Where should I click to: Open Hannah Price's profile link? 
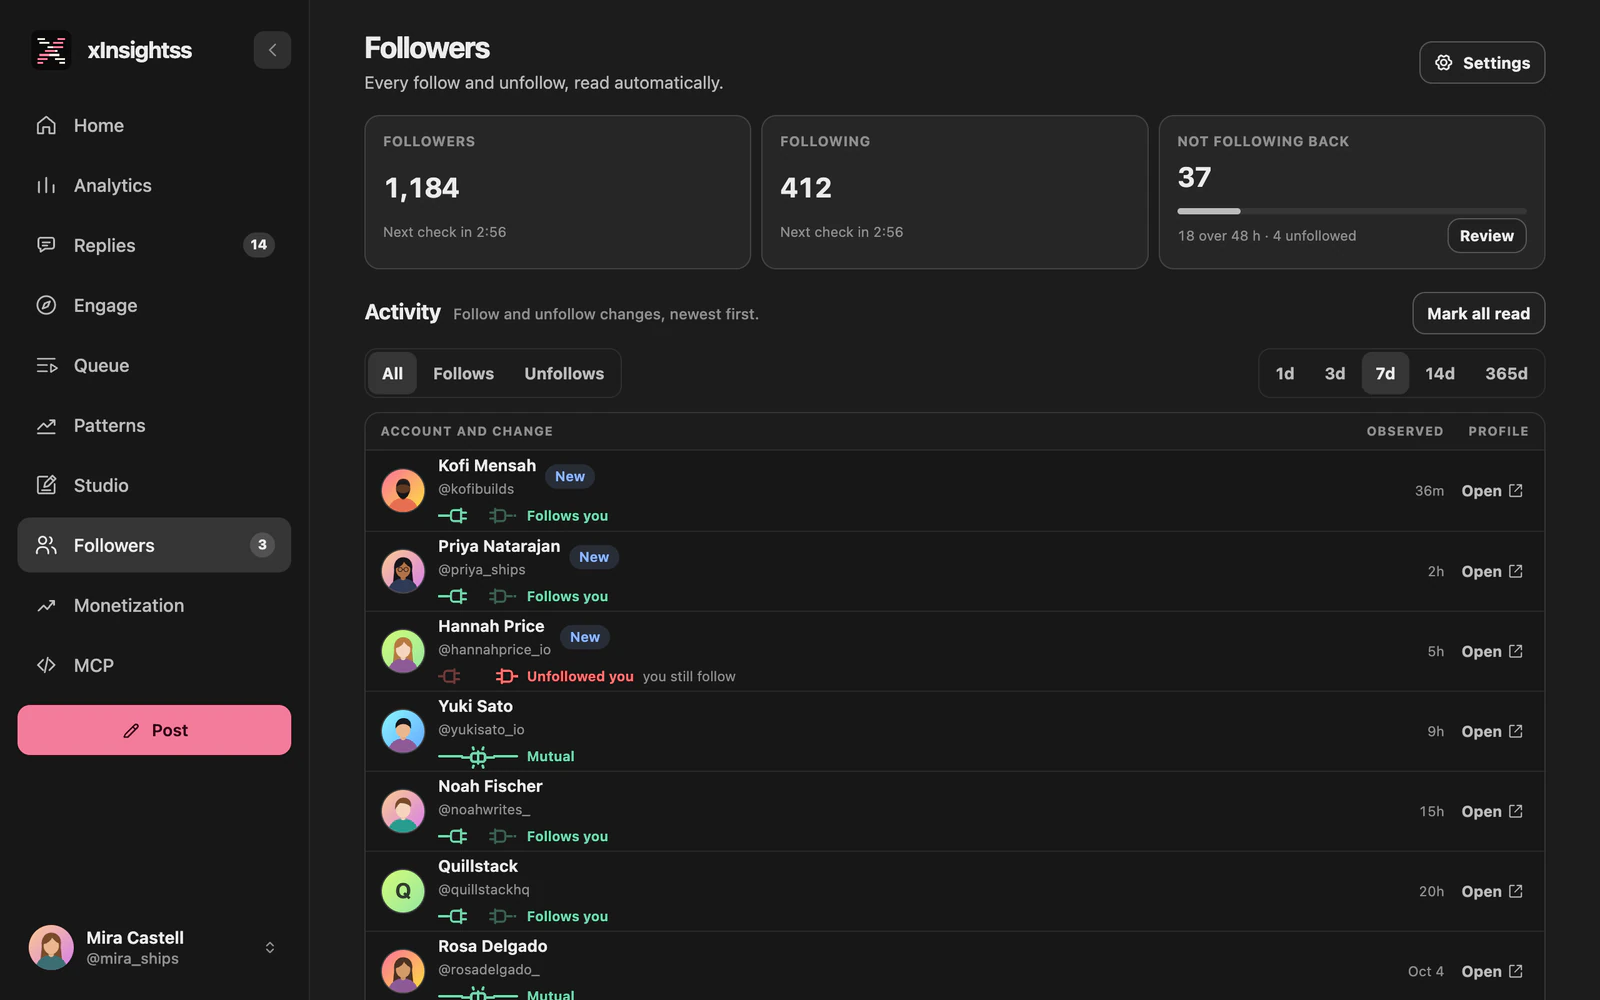[1492, 651]
